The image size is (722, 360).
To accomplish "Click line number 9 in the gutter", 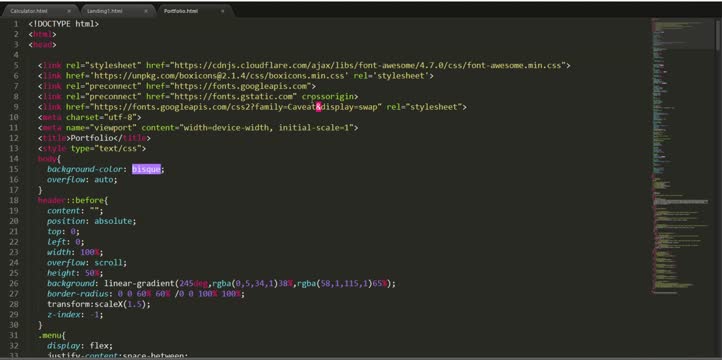I will coord(16,107).
